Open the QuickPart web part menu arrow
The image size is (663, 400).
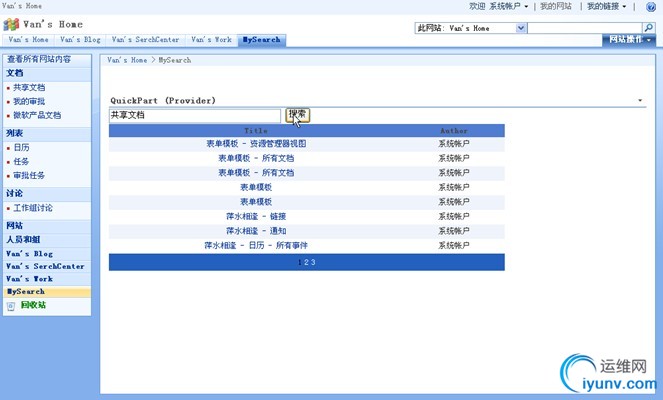tap(640, 101)
